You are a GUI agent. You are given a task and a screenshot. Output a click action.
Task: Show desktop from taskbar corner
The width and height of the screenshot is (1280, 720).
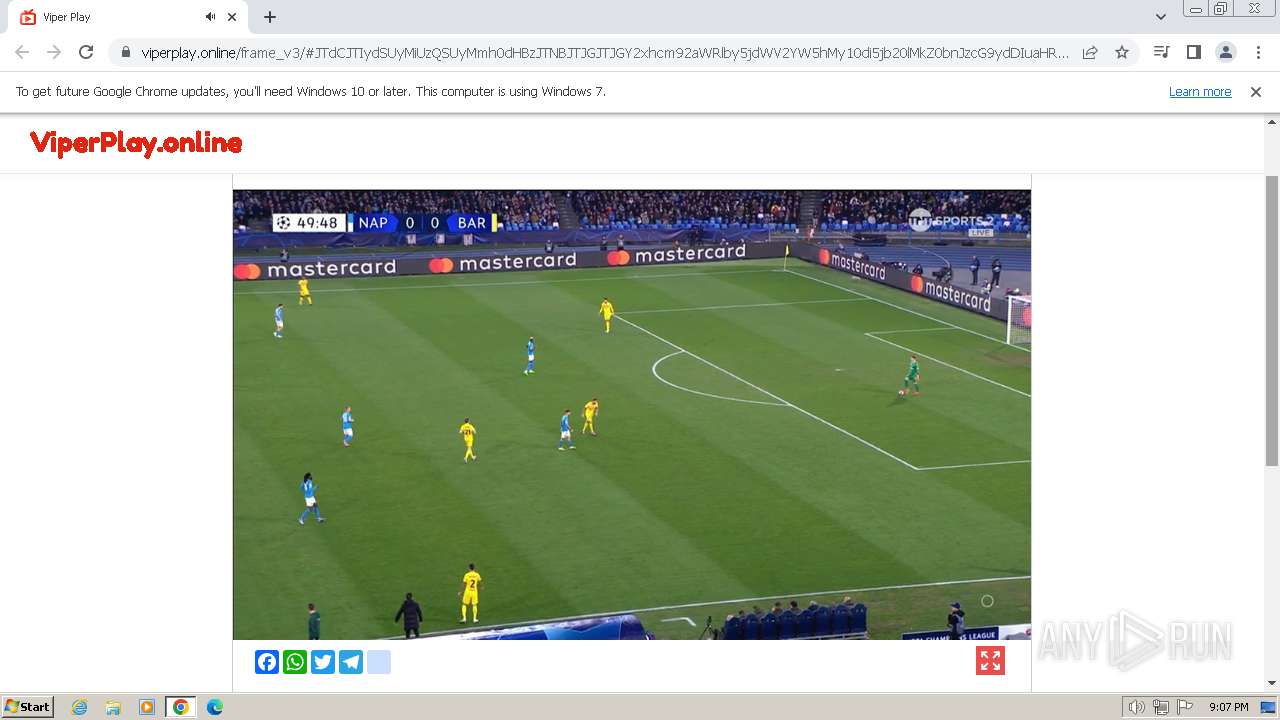tap(1270, 707)
